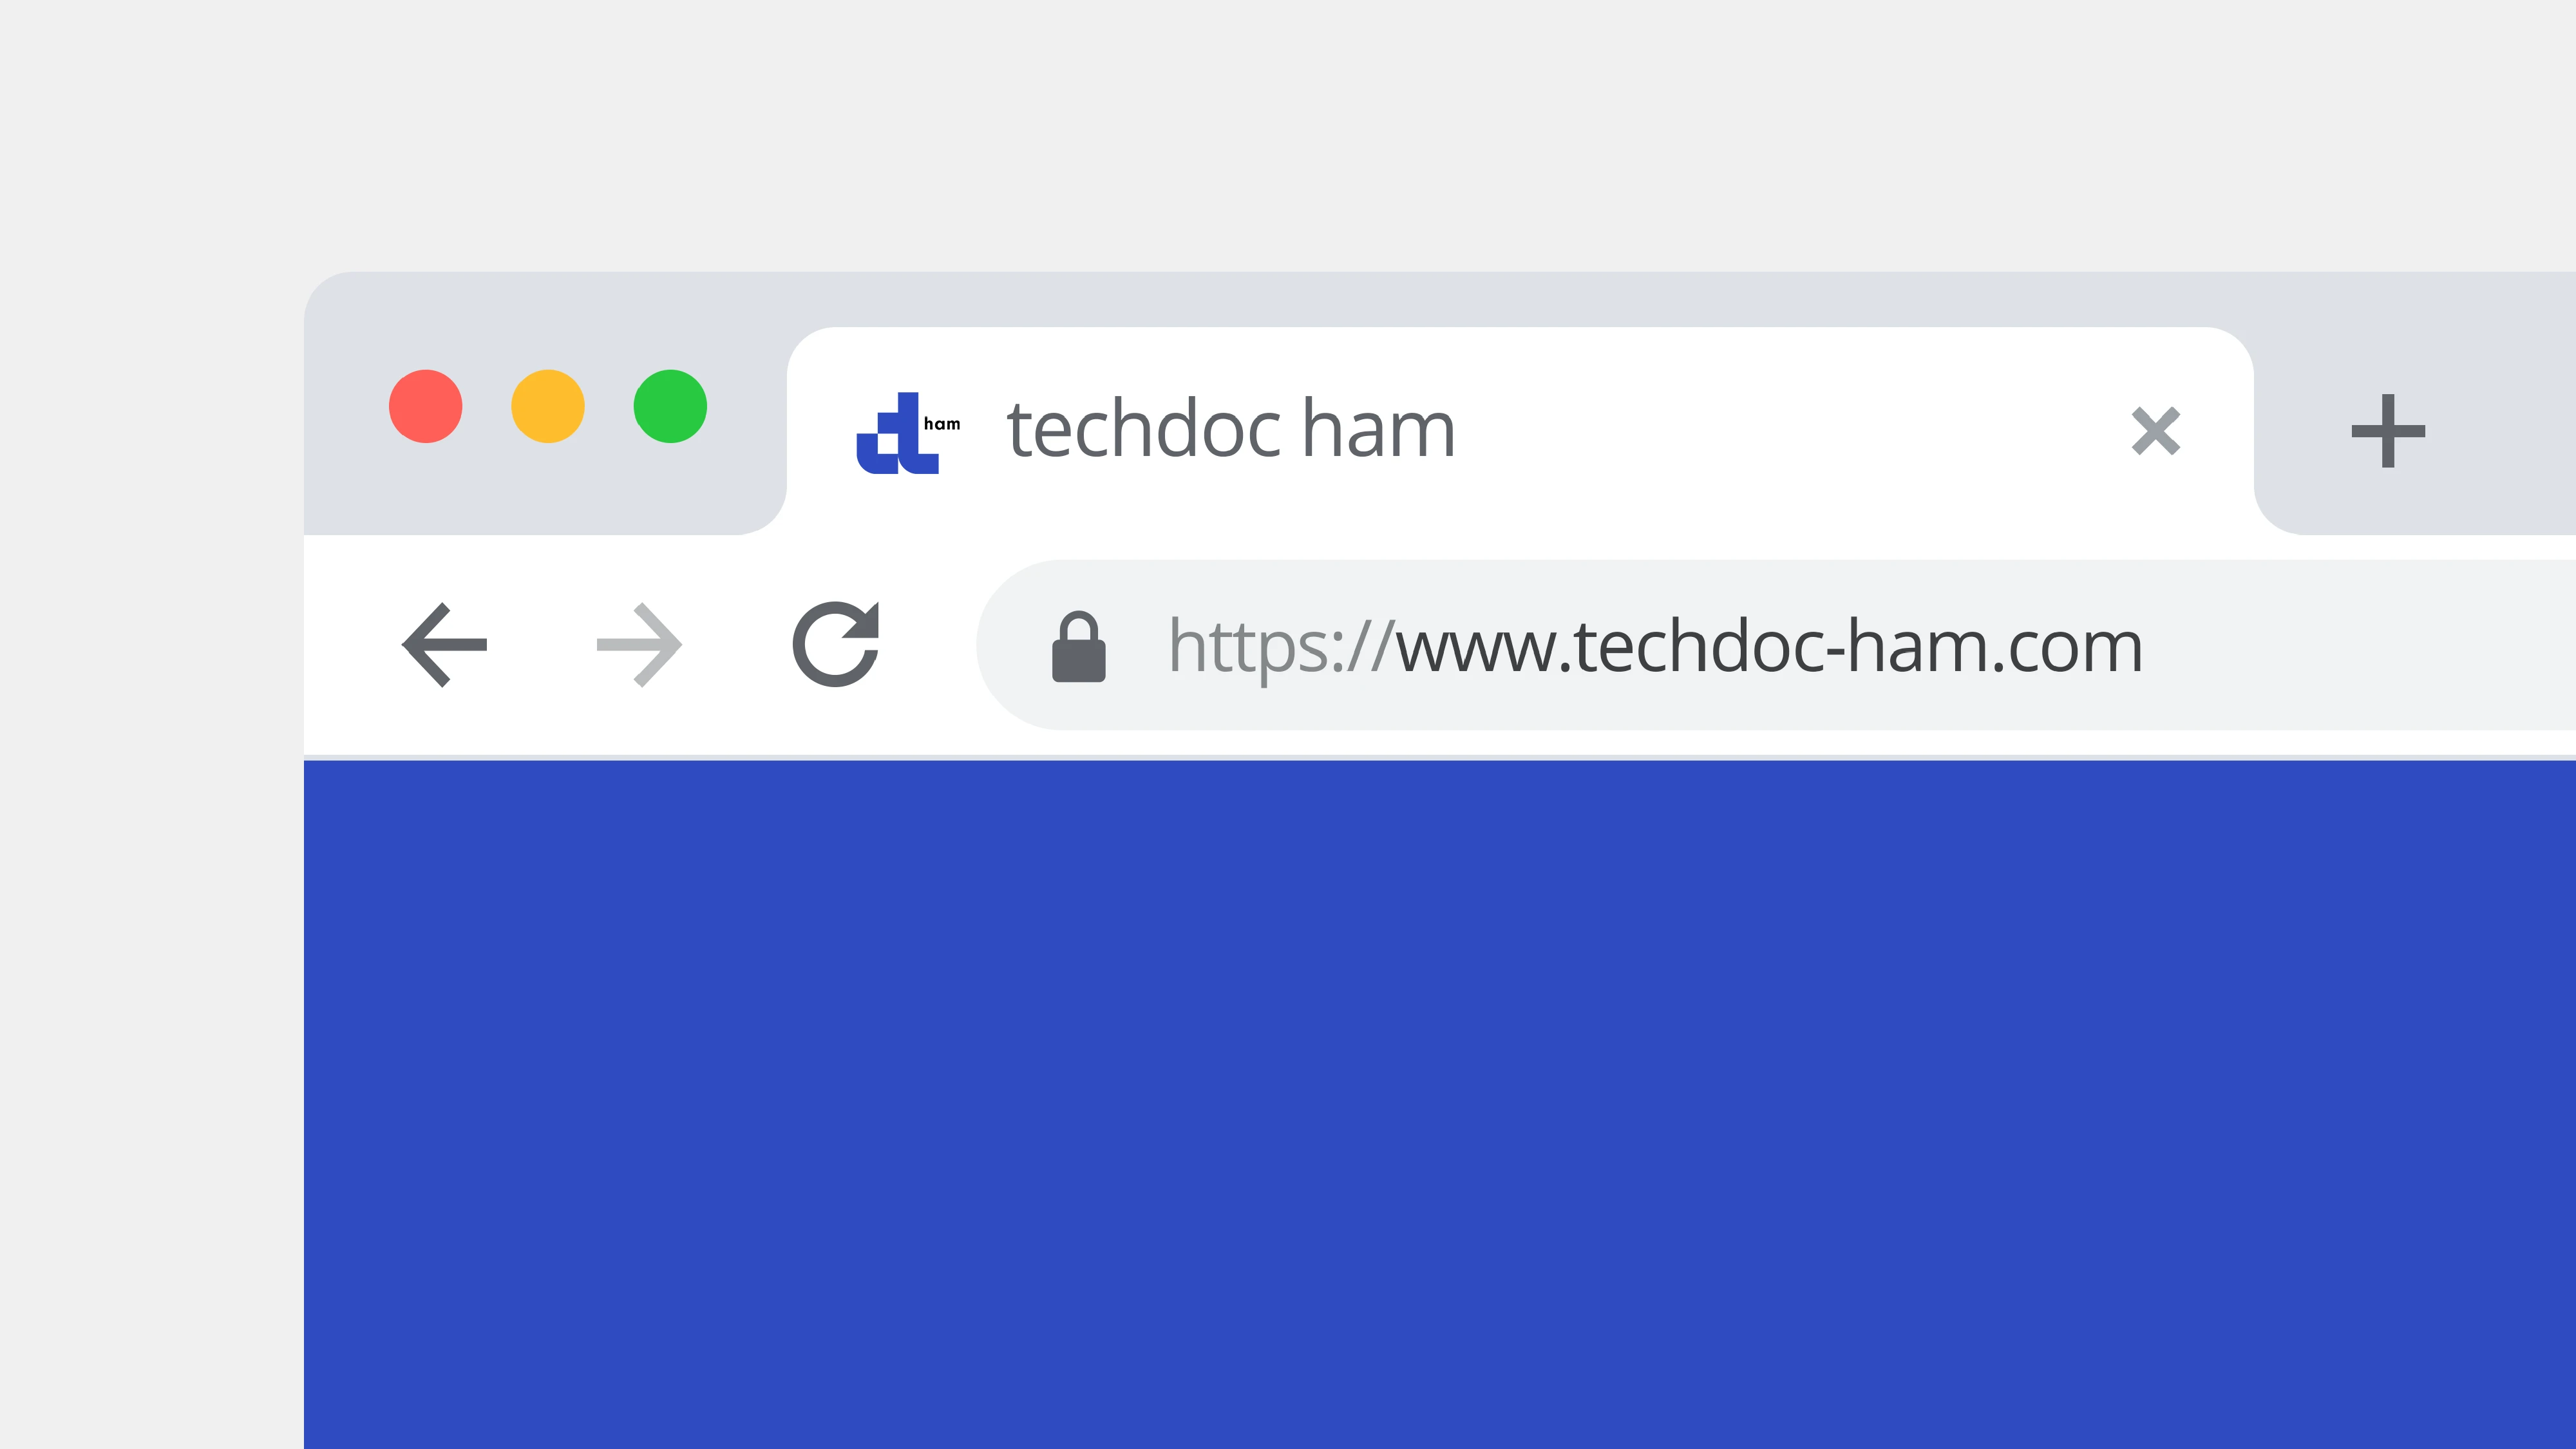Select the techdoc ham tab title

pos(1231,430)
